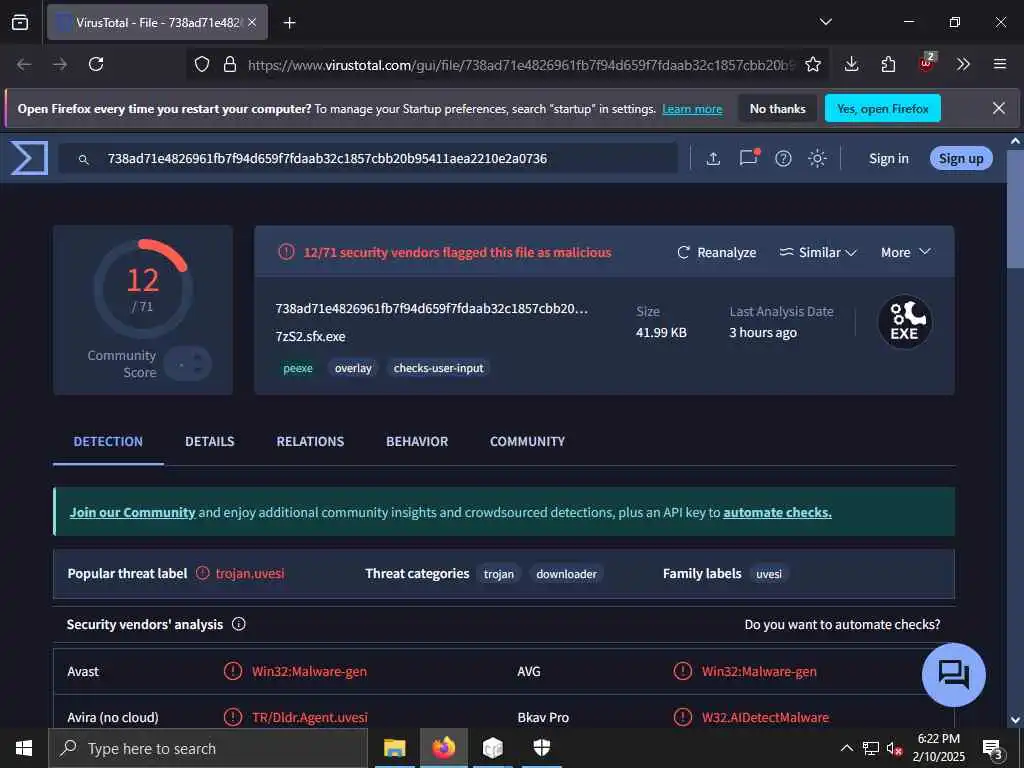Viewport: 1024px width, 768px height.
Task: Open Windows Security shield in taskbar
Action: (x=542, y=748)
